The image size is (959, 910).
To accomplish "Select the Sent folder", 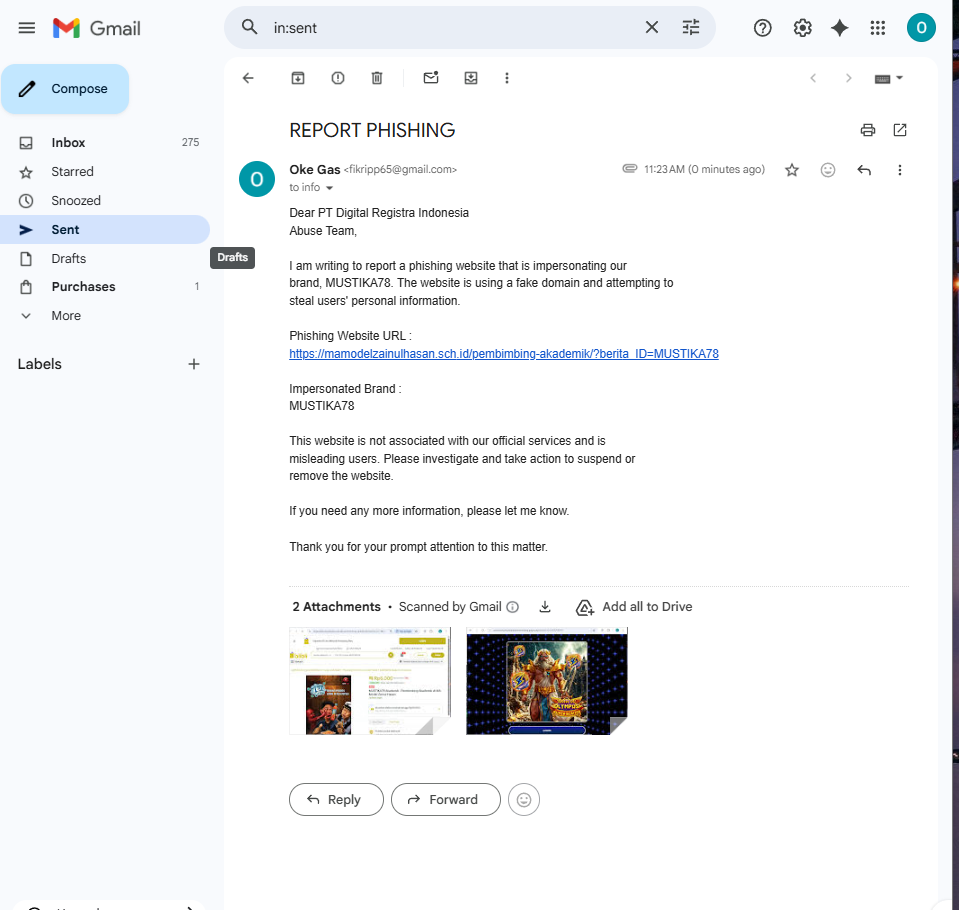I will (x=105, y=229).
